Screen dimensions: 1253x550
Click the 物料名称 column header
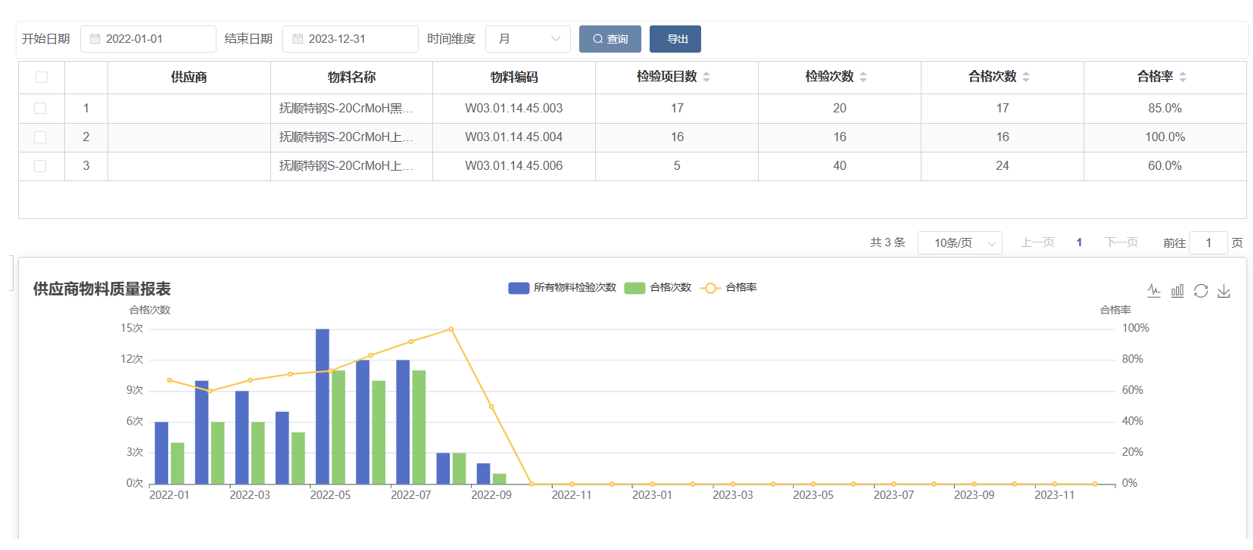(352, 77)
